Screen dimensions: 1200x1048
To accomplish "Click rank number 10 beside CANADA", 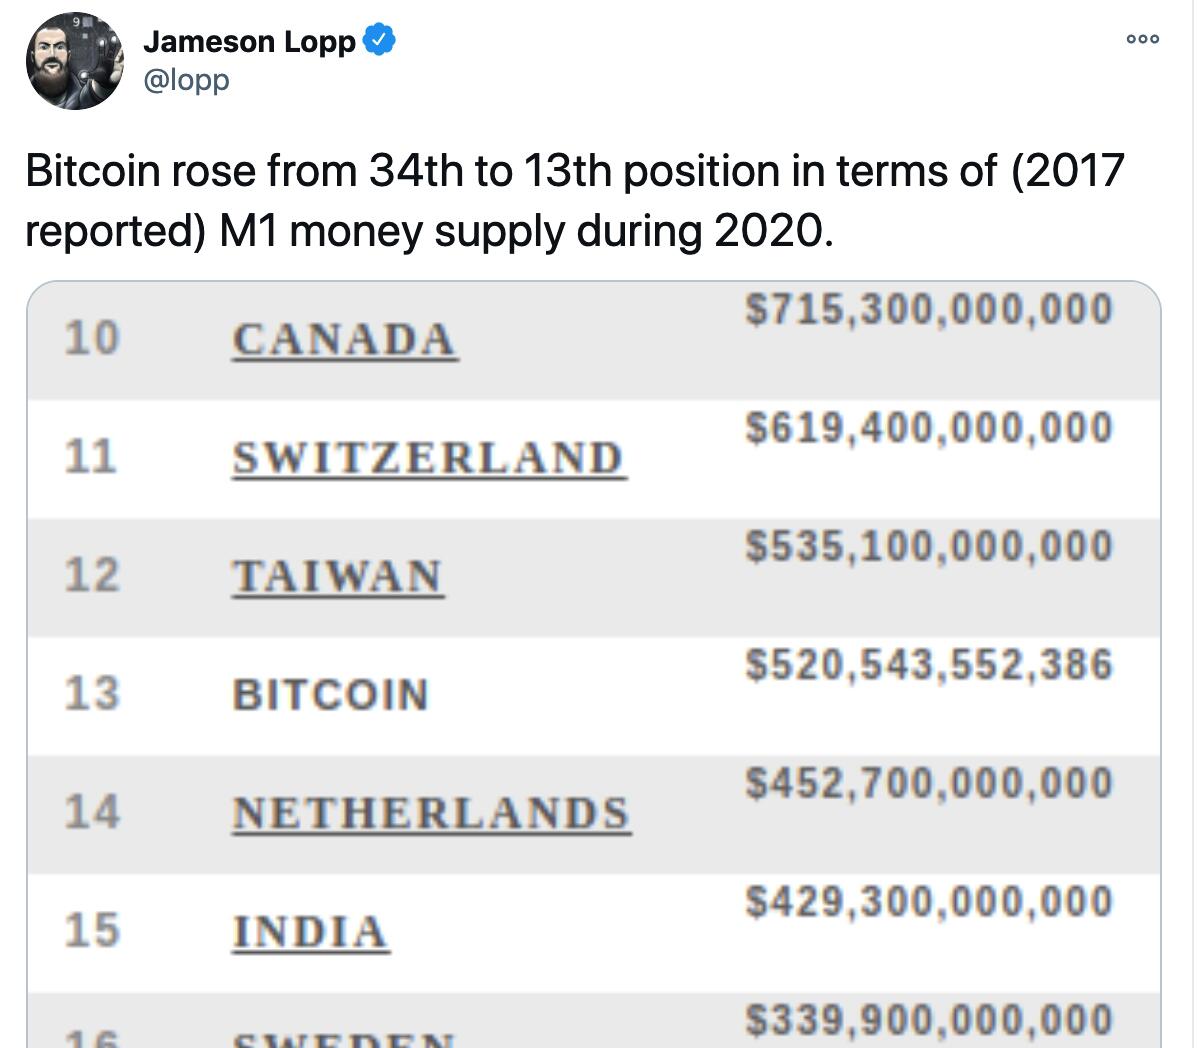I will click(92, 337).
